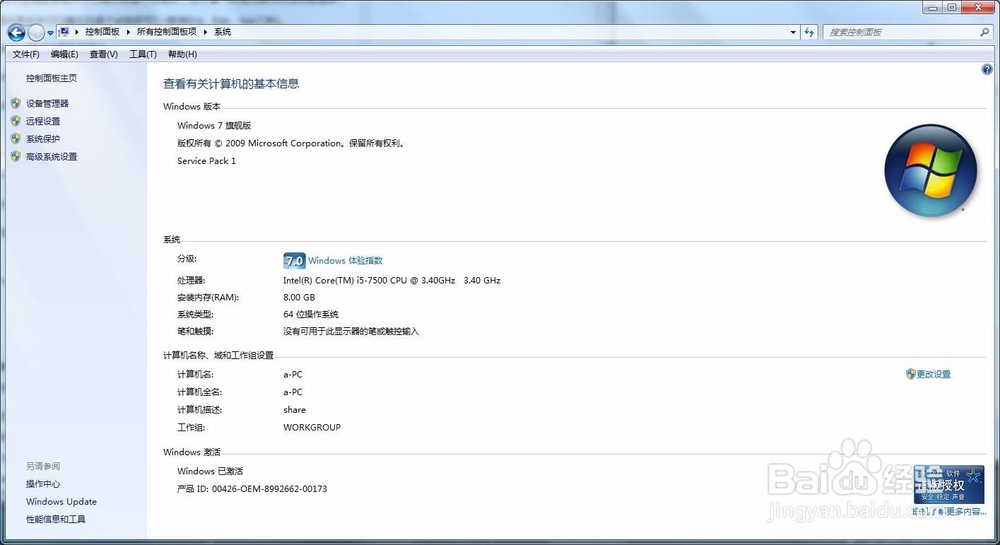This screenshot has width=1000, height=545.
Task: Close the System window
Action: pos(979,8)
